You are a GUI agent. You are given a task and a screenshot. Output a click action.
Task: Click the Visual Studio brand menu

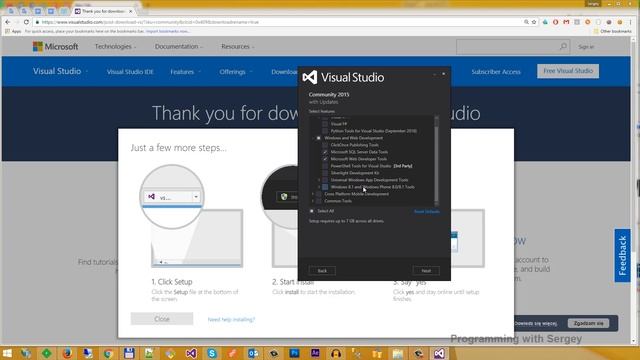coord(60,71)
